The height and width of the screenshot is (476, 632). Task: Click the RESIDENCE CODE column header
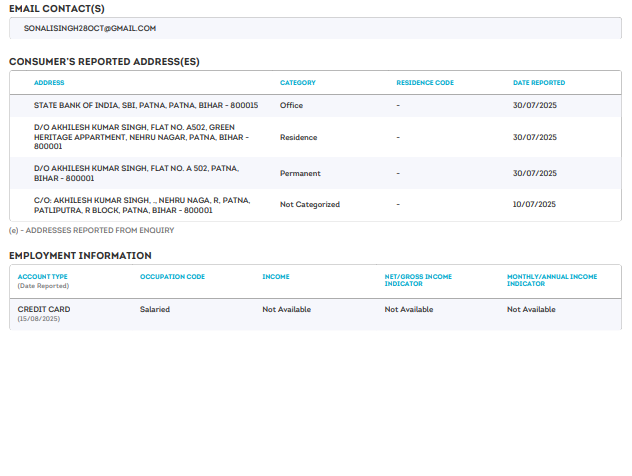[425, 83]
